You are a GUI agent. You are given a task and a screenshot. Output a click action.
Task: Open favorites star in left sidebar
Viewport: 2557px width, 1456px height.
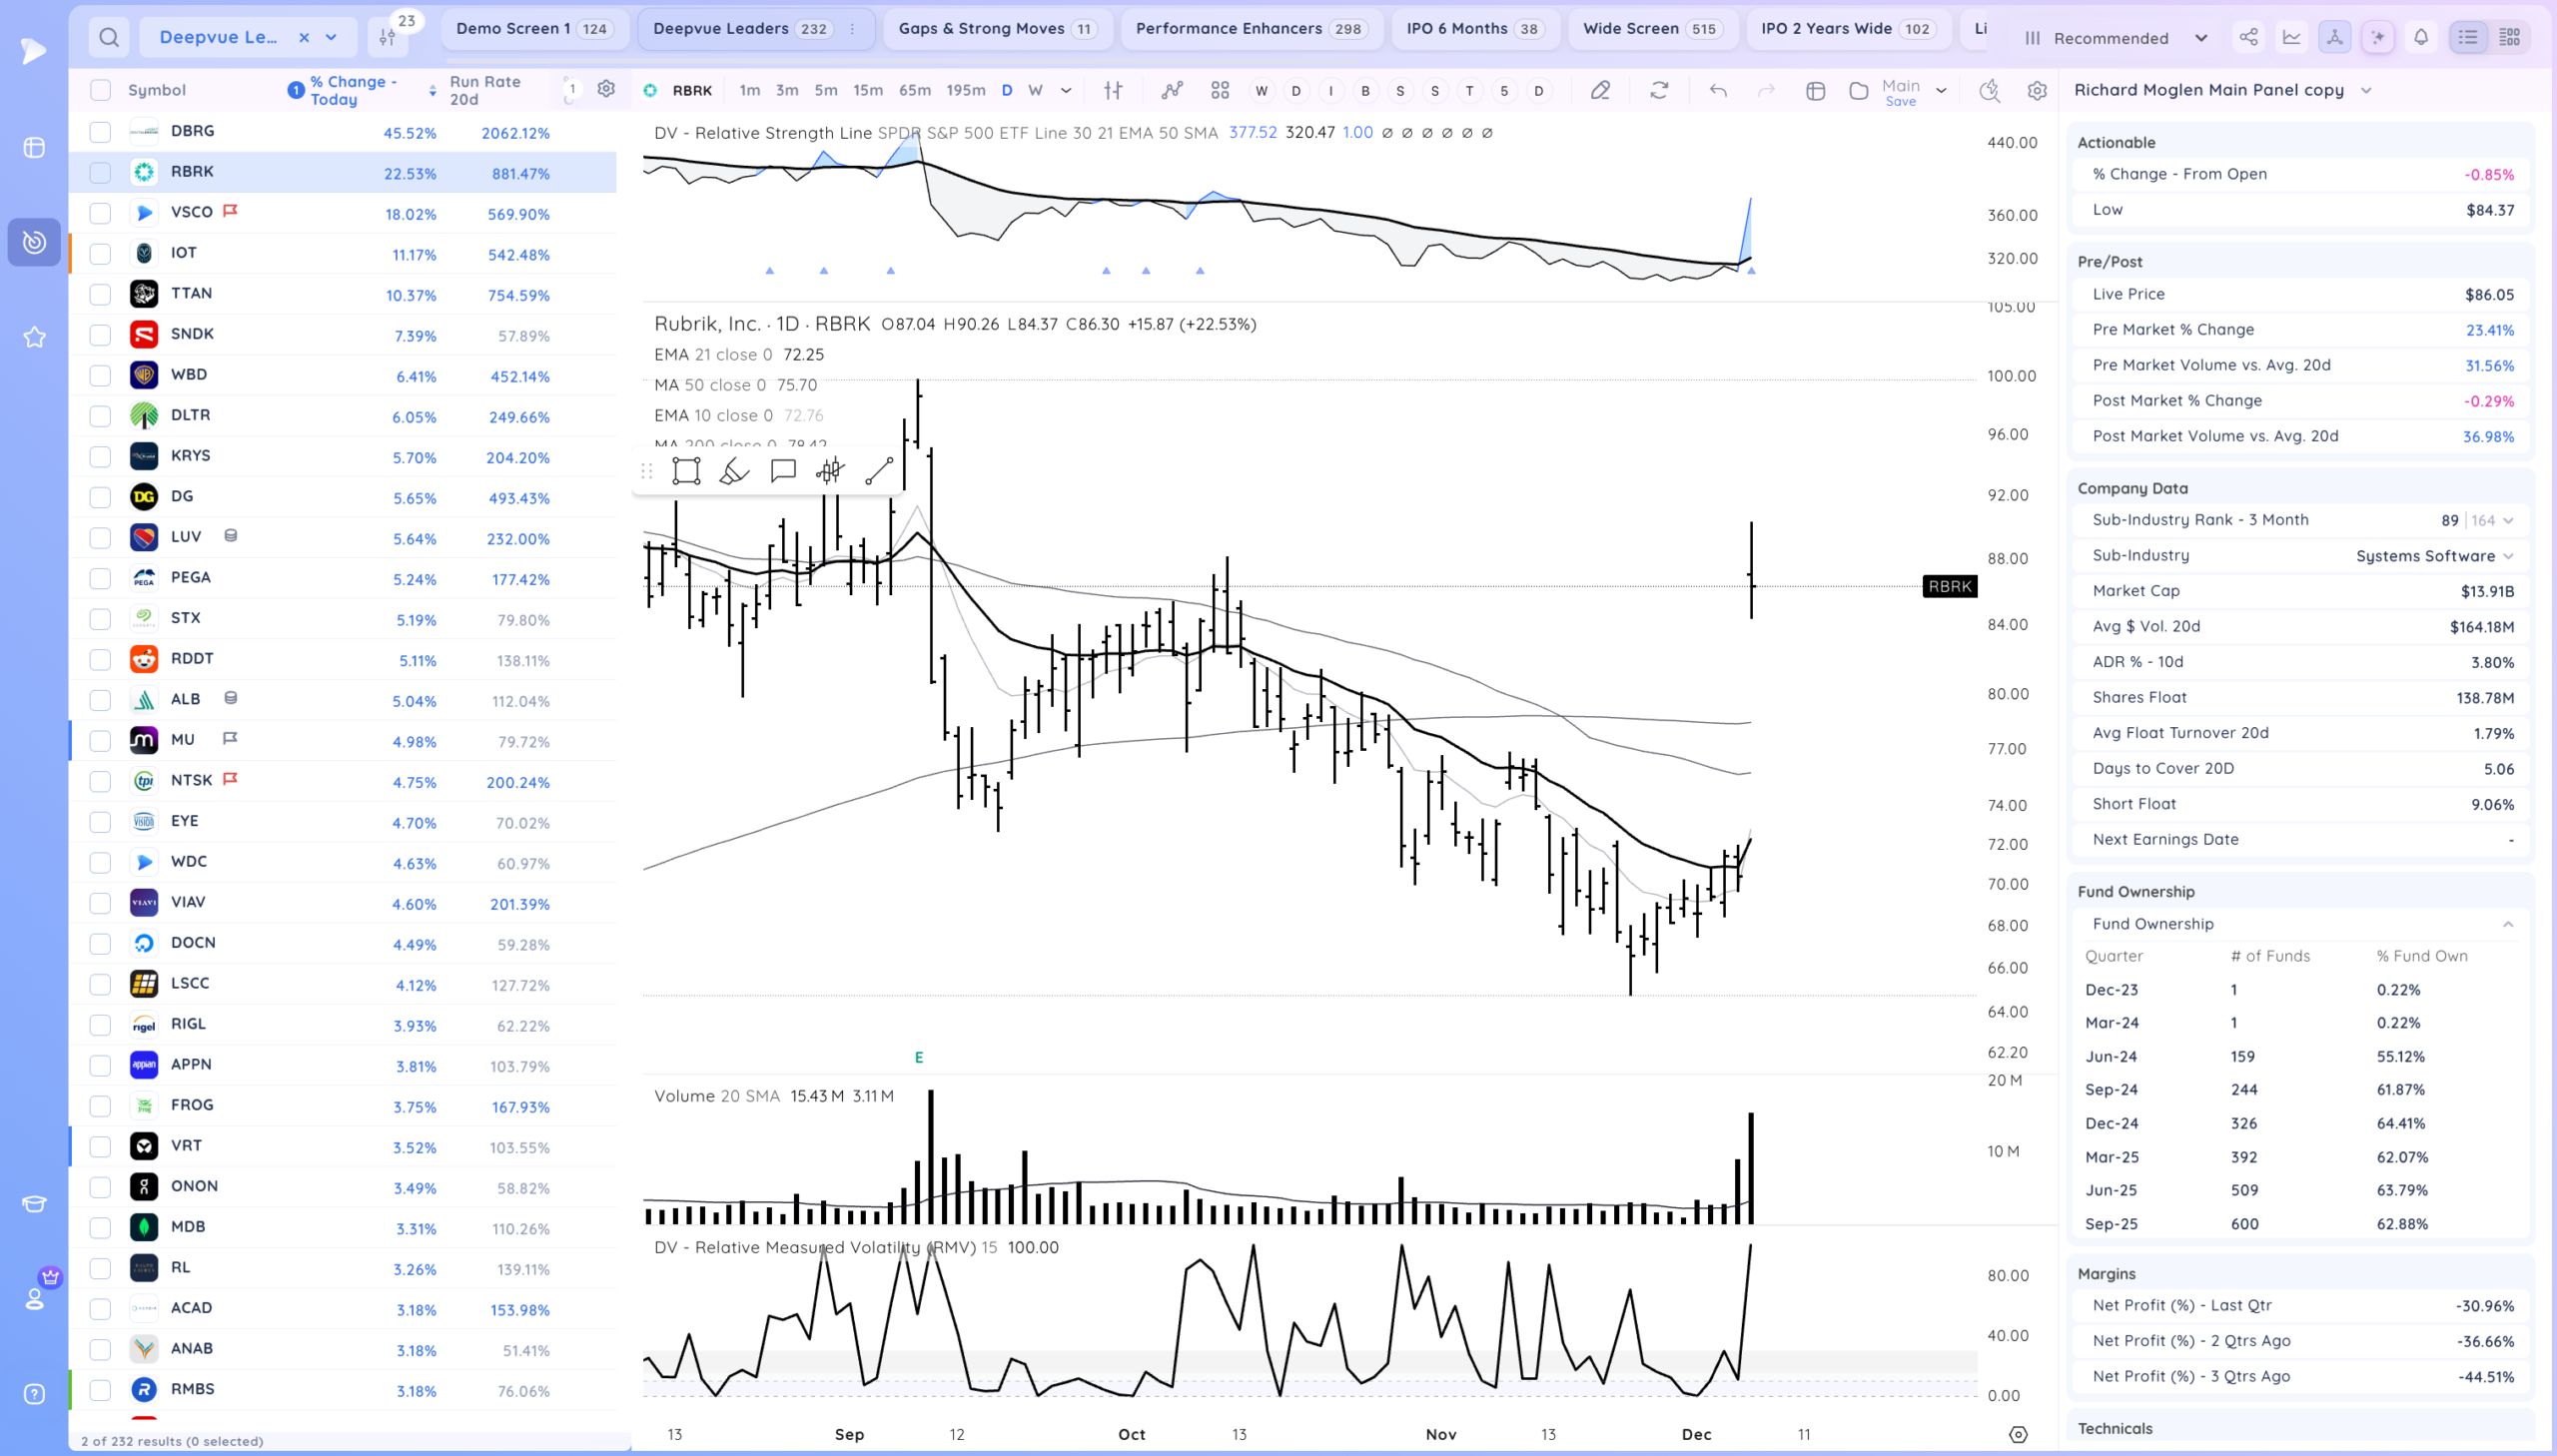coord(34,337)
